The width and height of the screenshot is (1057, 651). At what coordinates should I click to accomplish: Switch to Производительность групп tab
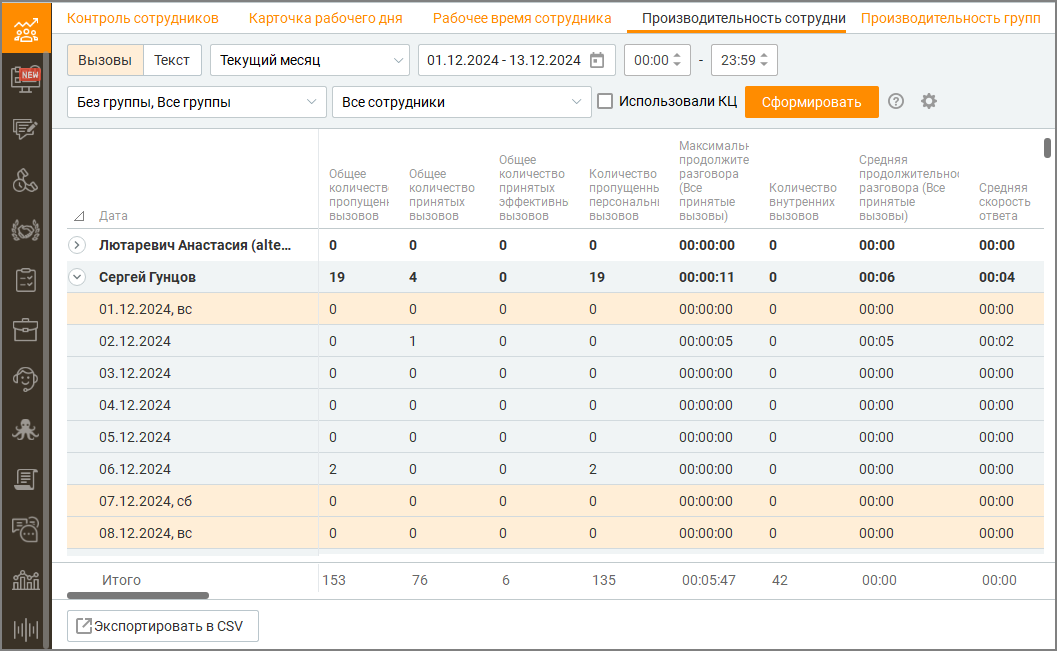950,18
